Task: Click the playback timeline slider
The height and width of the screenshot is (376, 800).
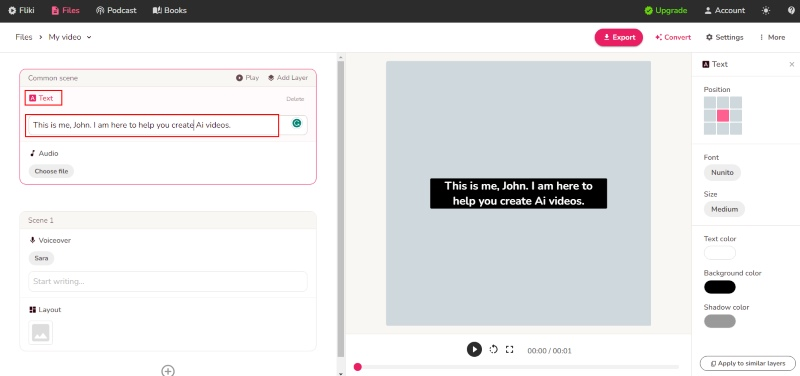Action: pyautogui.click(x=517, y=367)
